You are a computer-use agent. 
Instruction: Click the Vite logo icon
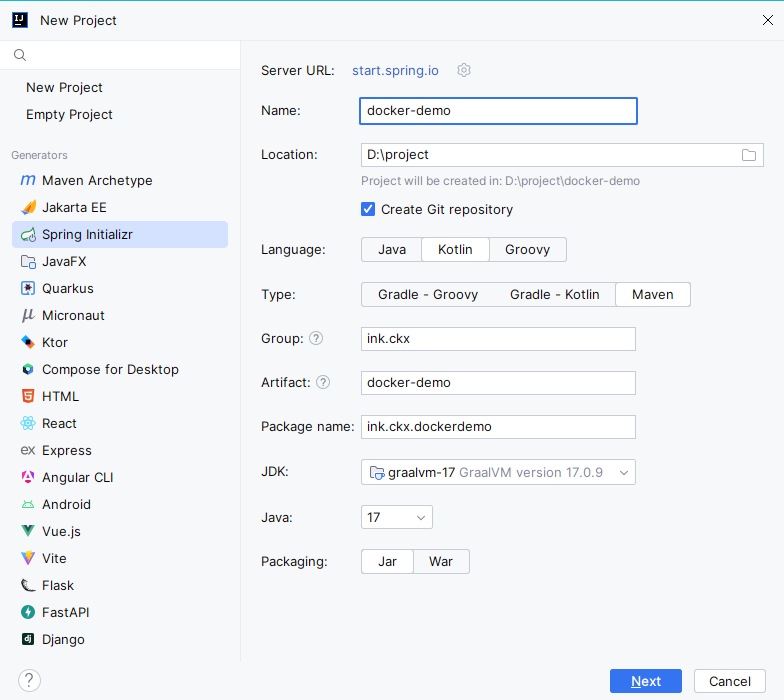[28, 558]
